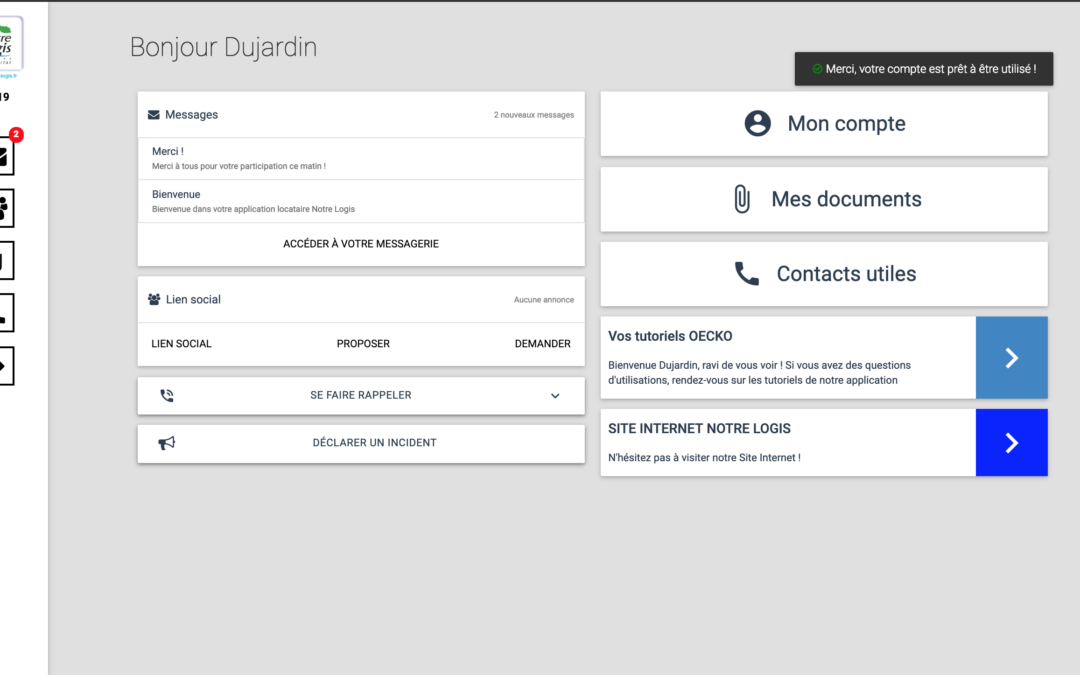Click the Lien Social tab link
This screenshot has height=675, width=1080.
tap(182, 344)
